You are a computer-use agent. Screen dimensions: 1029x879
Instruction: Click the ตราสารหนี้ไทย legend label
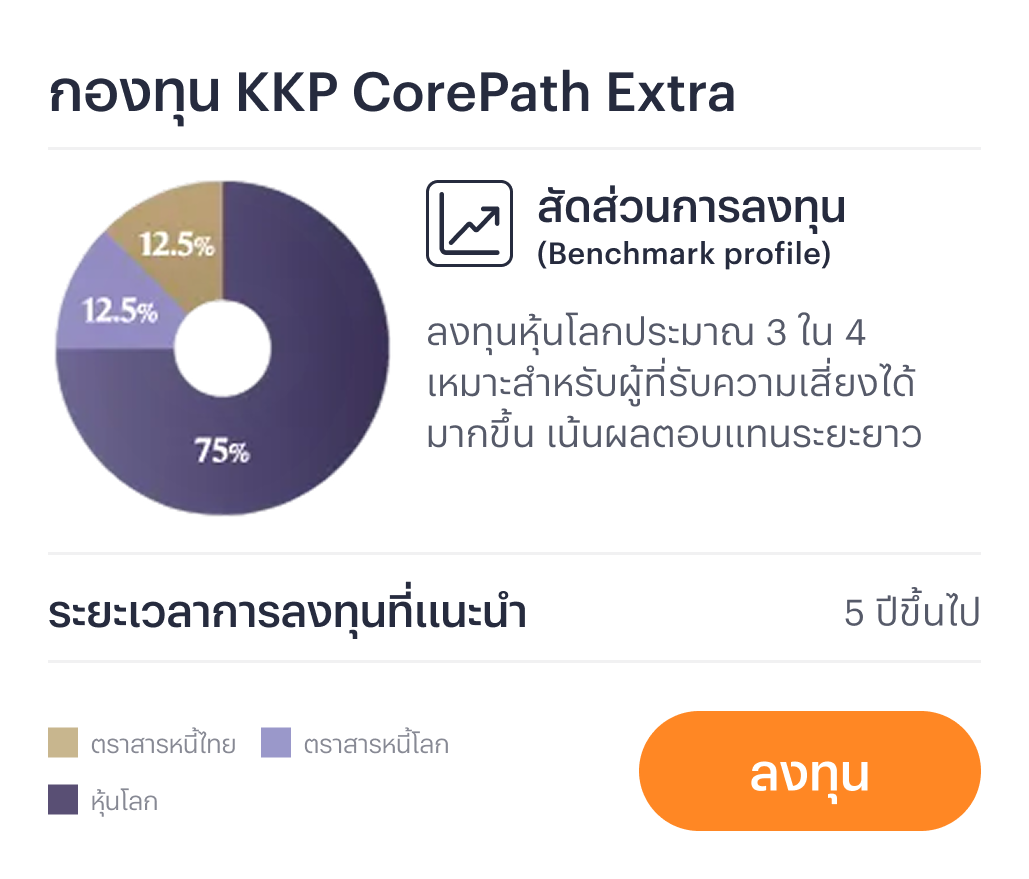(x=163, y=744)
